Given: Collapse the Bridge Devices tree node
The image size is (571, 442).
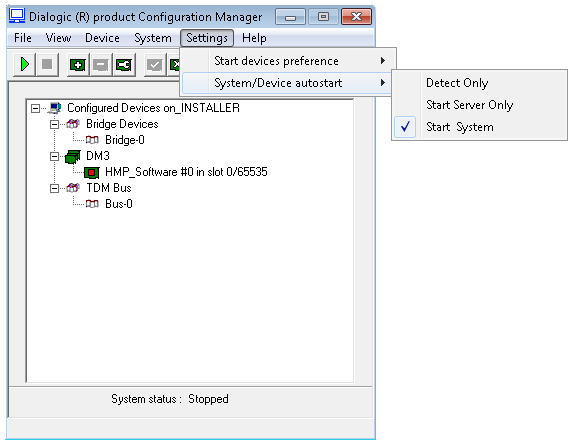Looking at the screenshot, I should 54,125.
